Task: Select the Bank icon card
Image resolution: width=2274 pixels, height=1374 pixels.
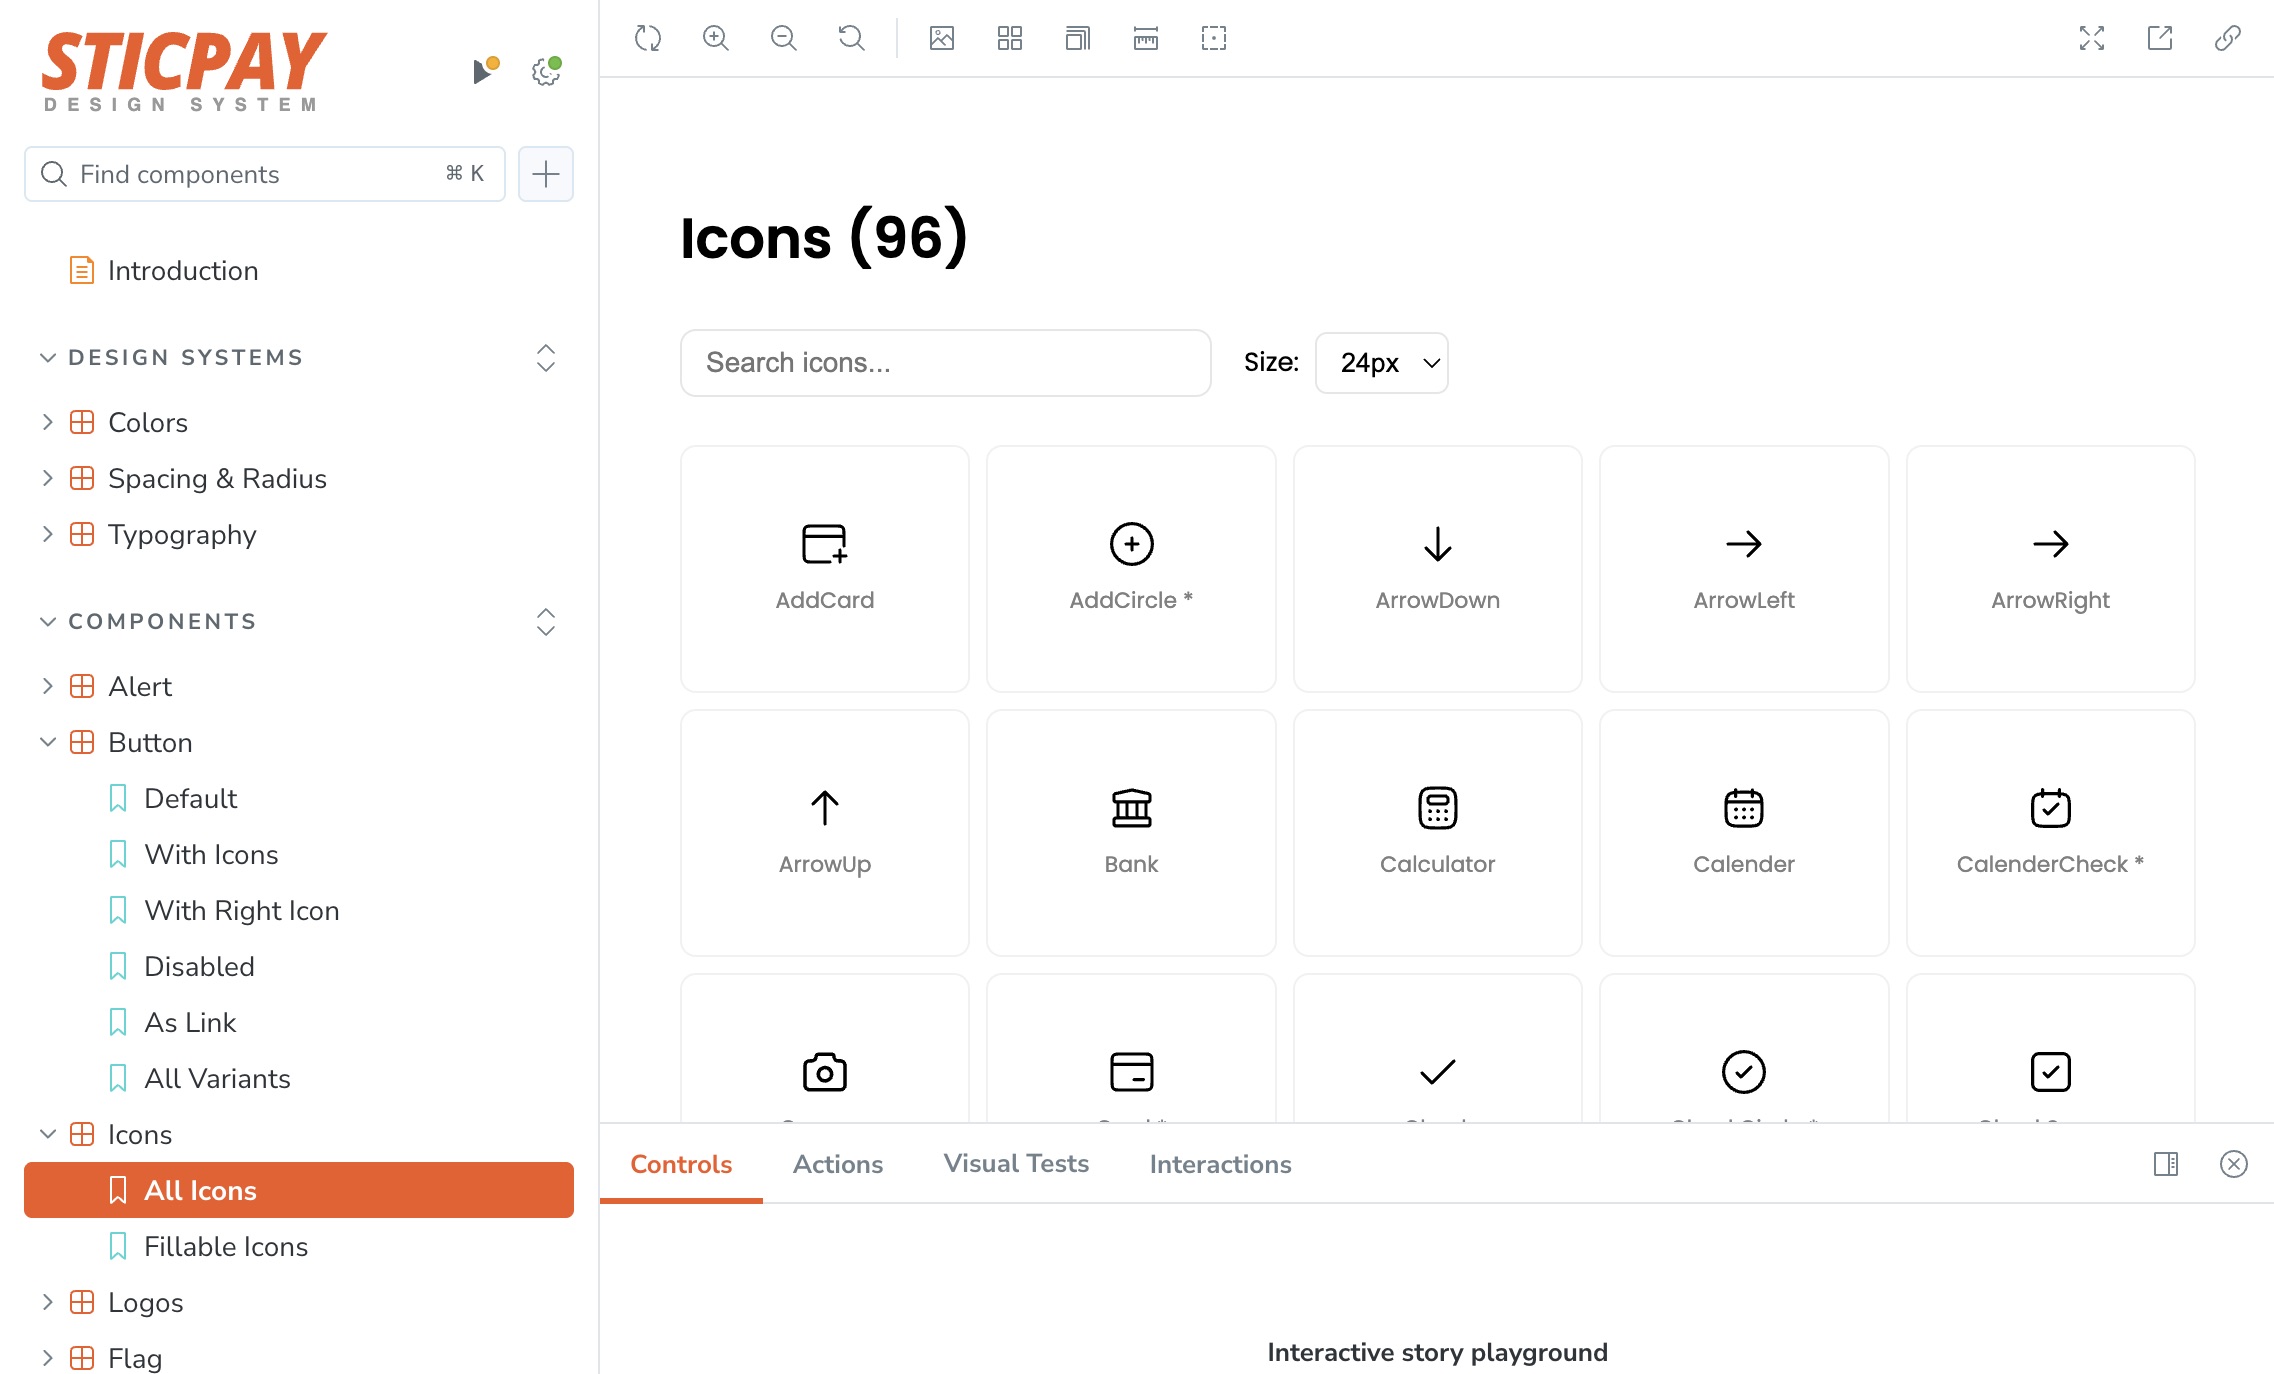Action: coord(1131,832)
